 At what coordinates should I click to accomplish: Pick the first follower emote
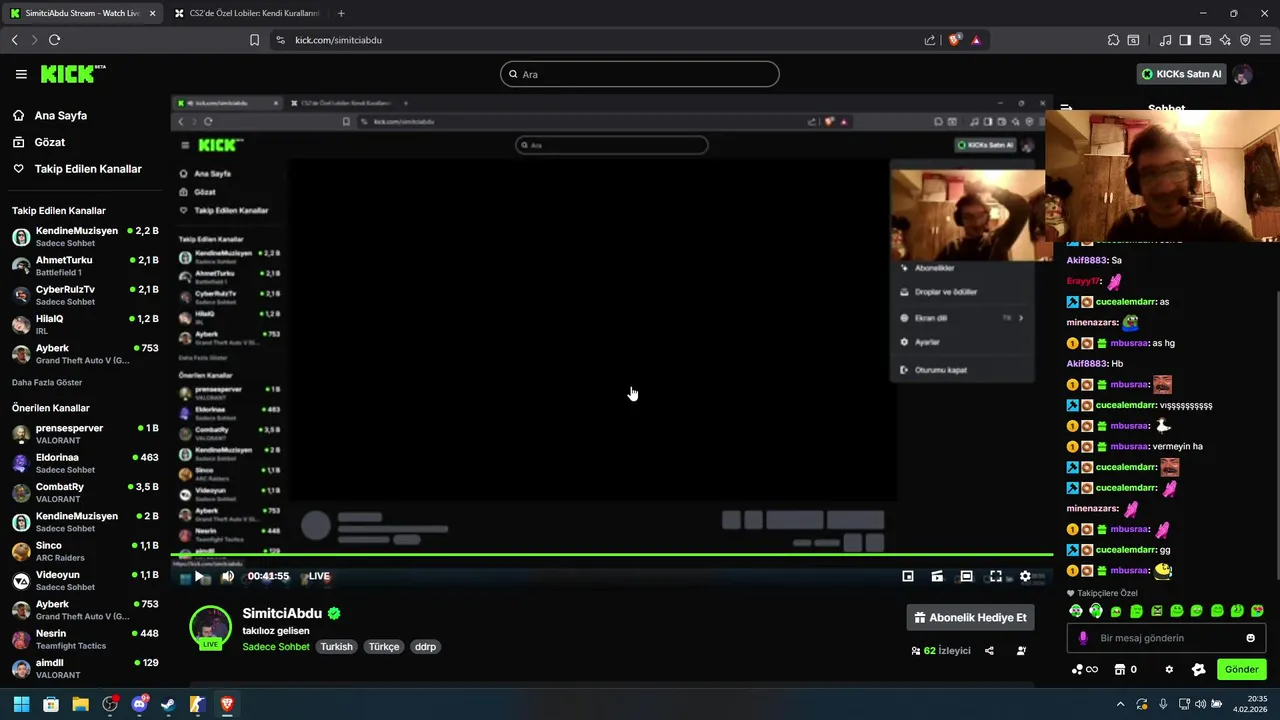coord(1076,611)
